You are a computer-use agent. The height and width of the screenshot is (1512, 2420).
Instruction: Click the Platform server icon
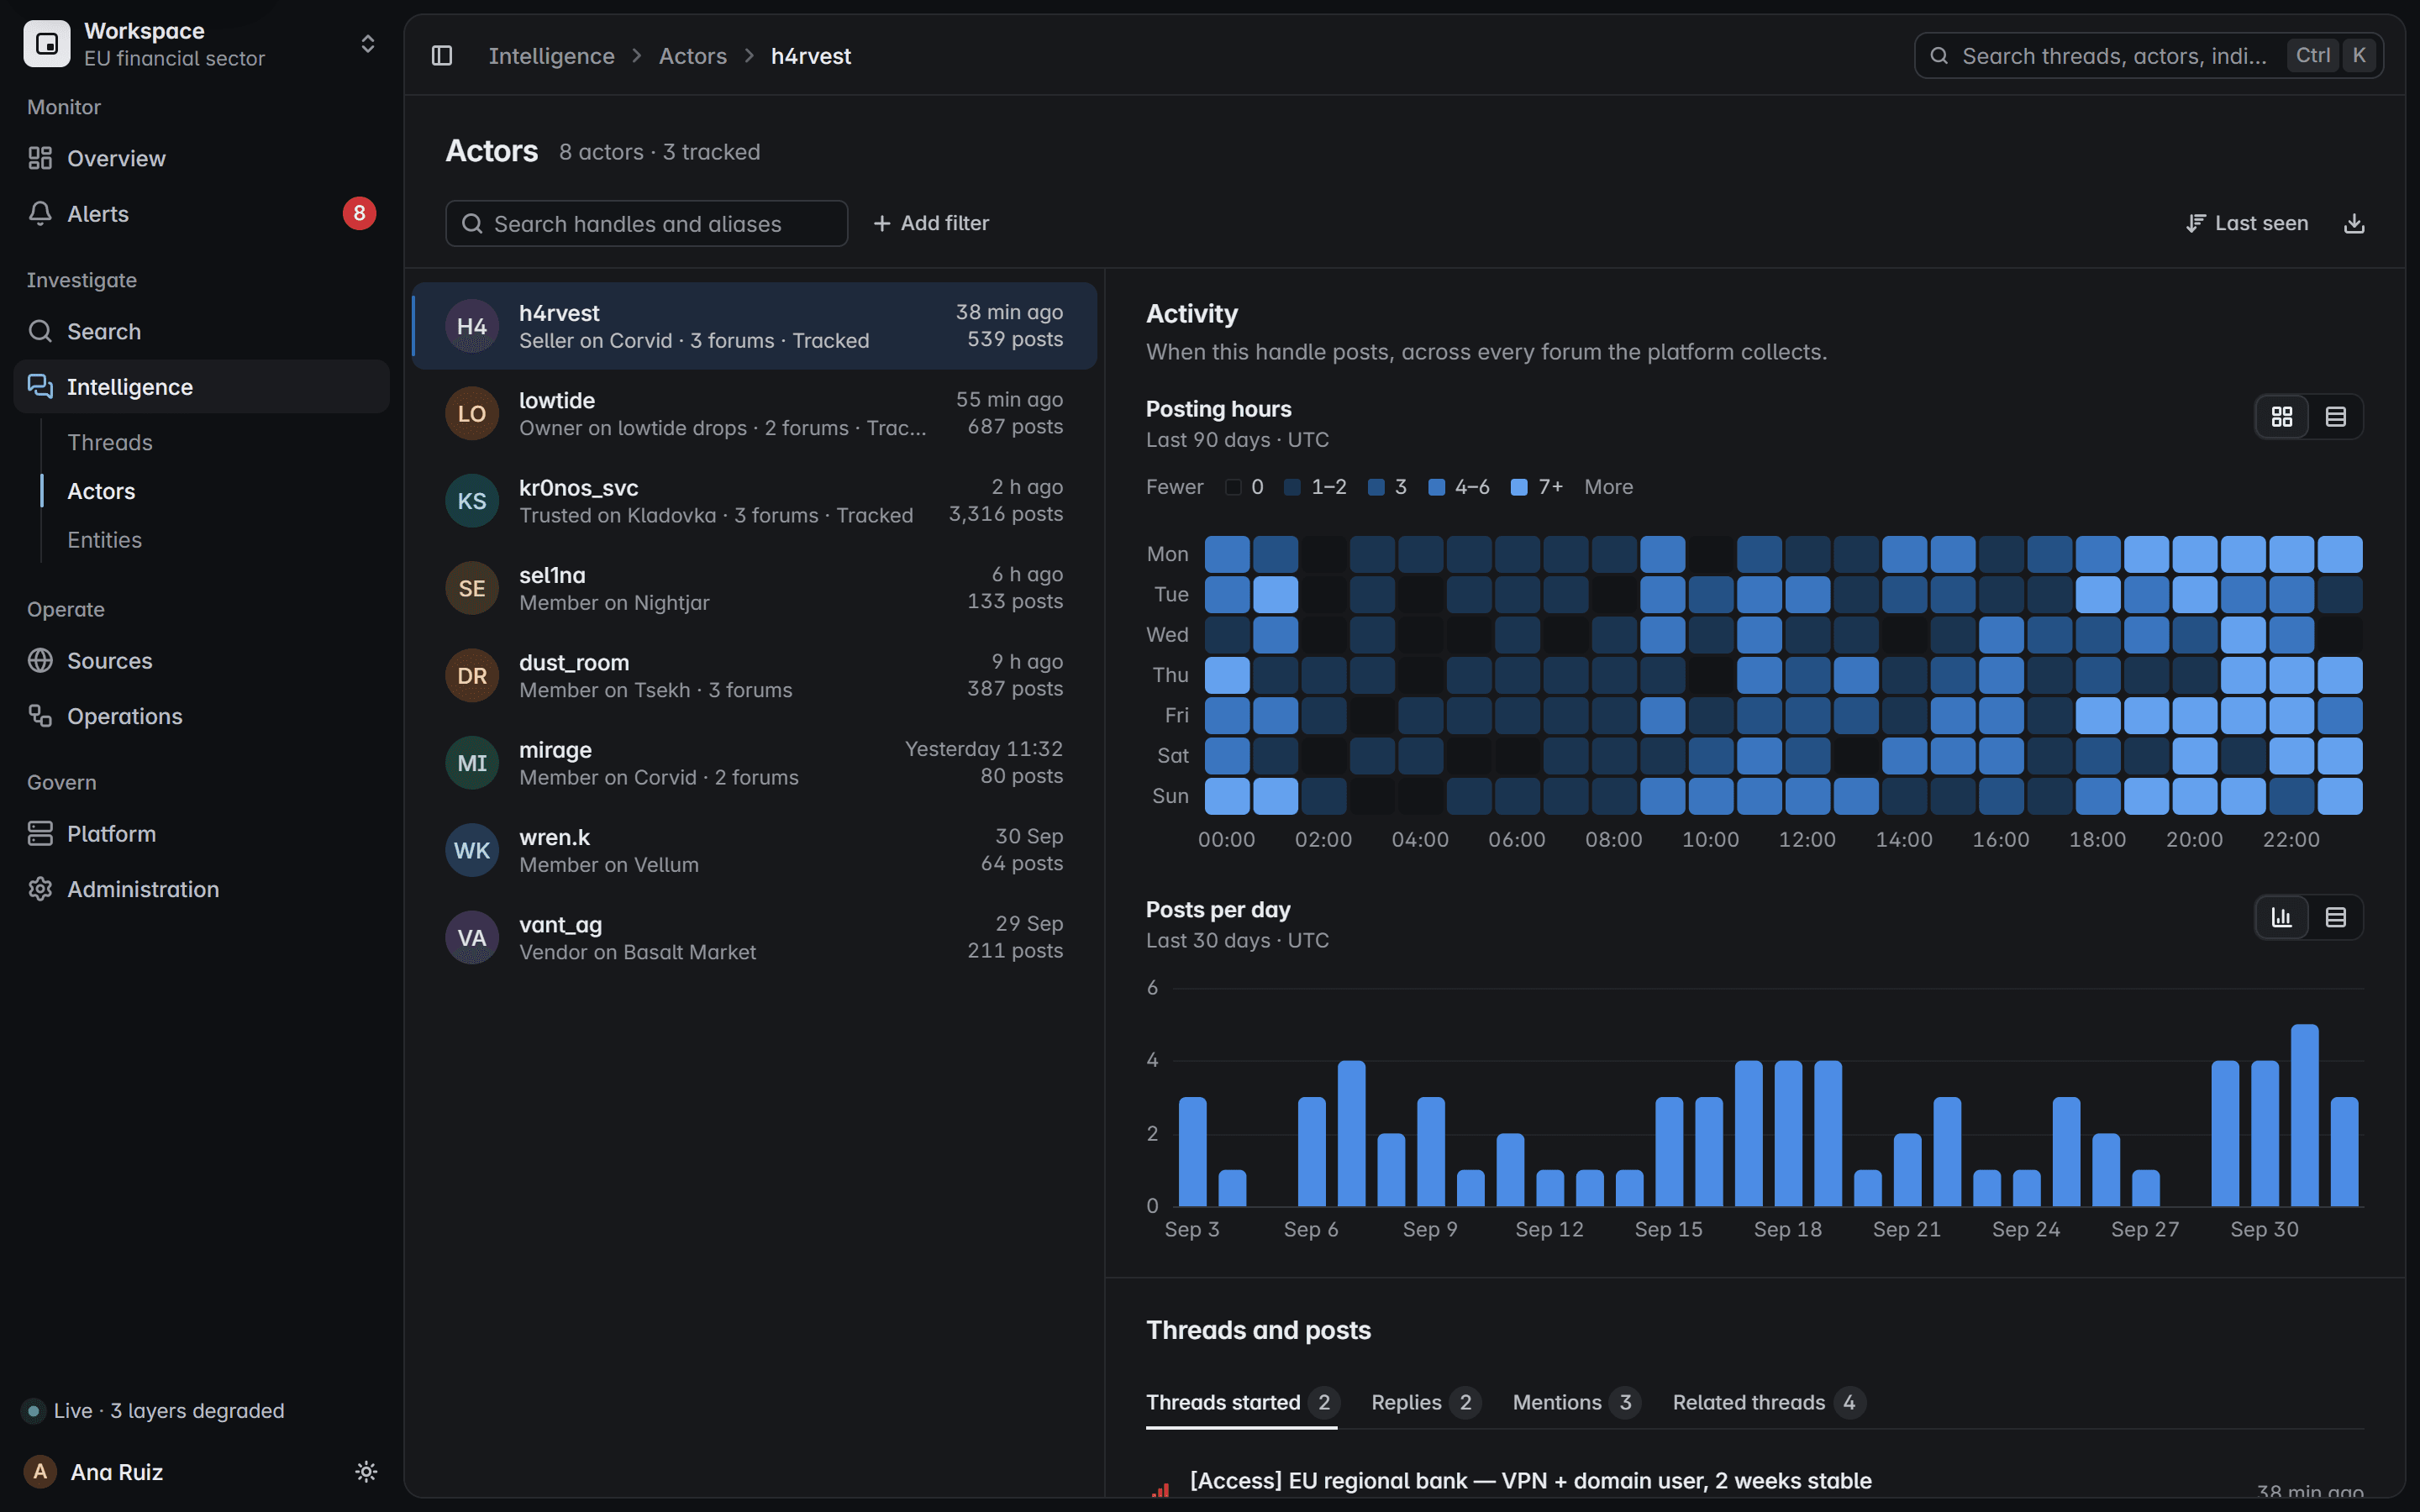coord(40,833)
